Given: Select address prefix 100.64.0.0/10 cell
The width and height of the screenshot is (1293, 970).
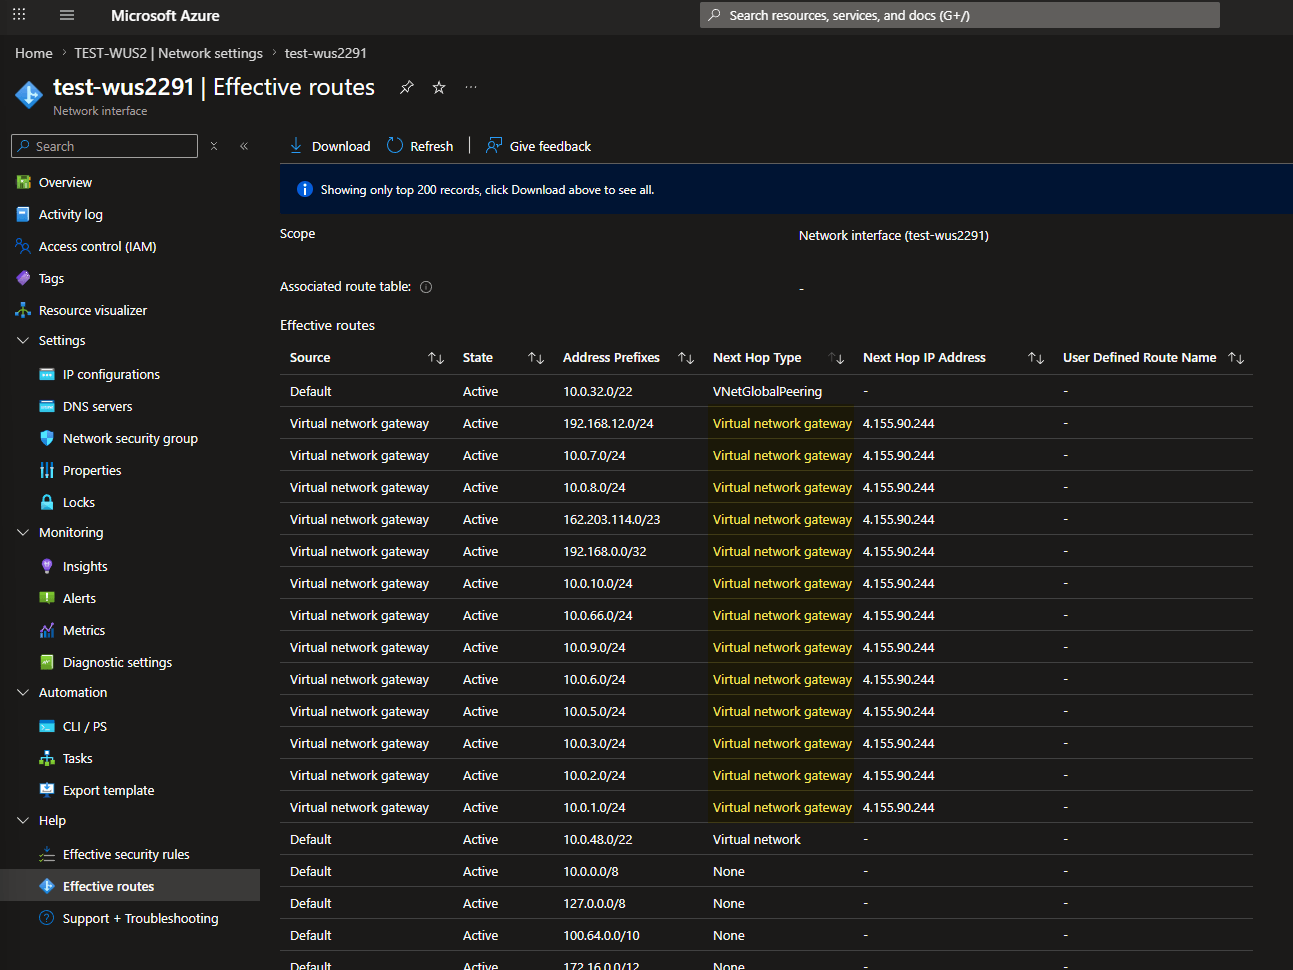Looking at the screenshot, I should click(x=601, y=935).
